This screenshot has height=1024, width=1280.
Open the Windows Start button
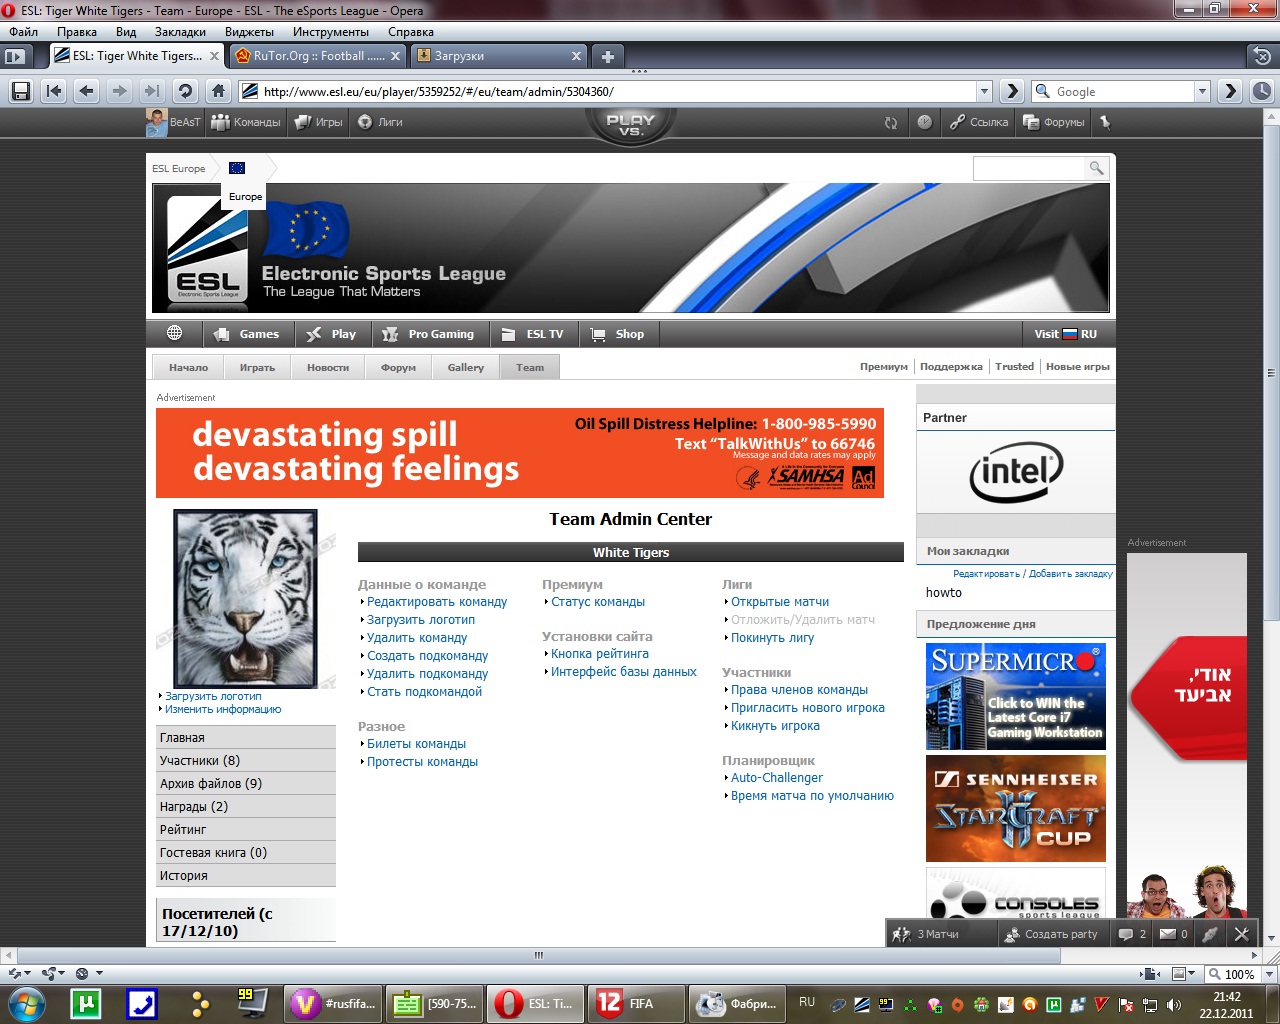pos(27,1003)
